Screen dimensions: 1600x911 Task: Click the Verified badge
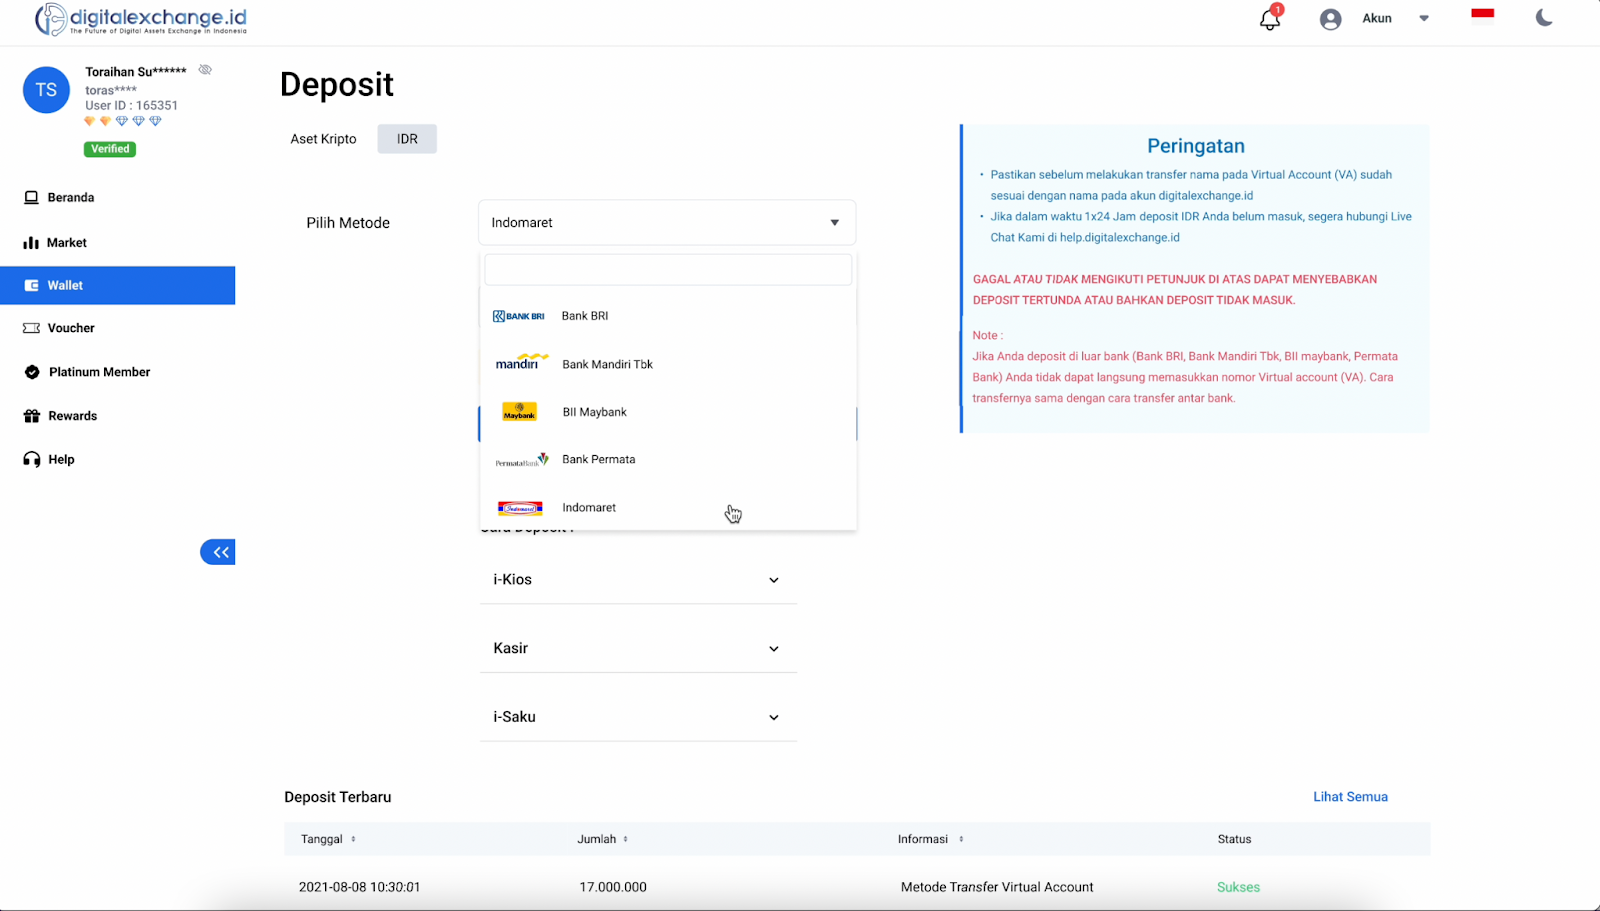tap(110, 149)
